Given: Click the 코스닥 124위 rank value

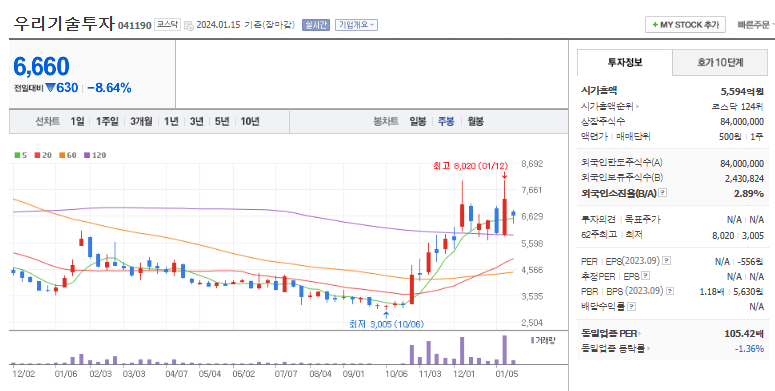Looking at the screenshot, I should click(737, 106).
